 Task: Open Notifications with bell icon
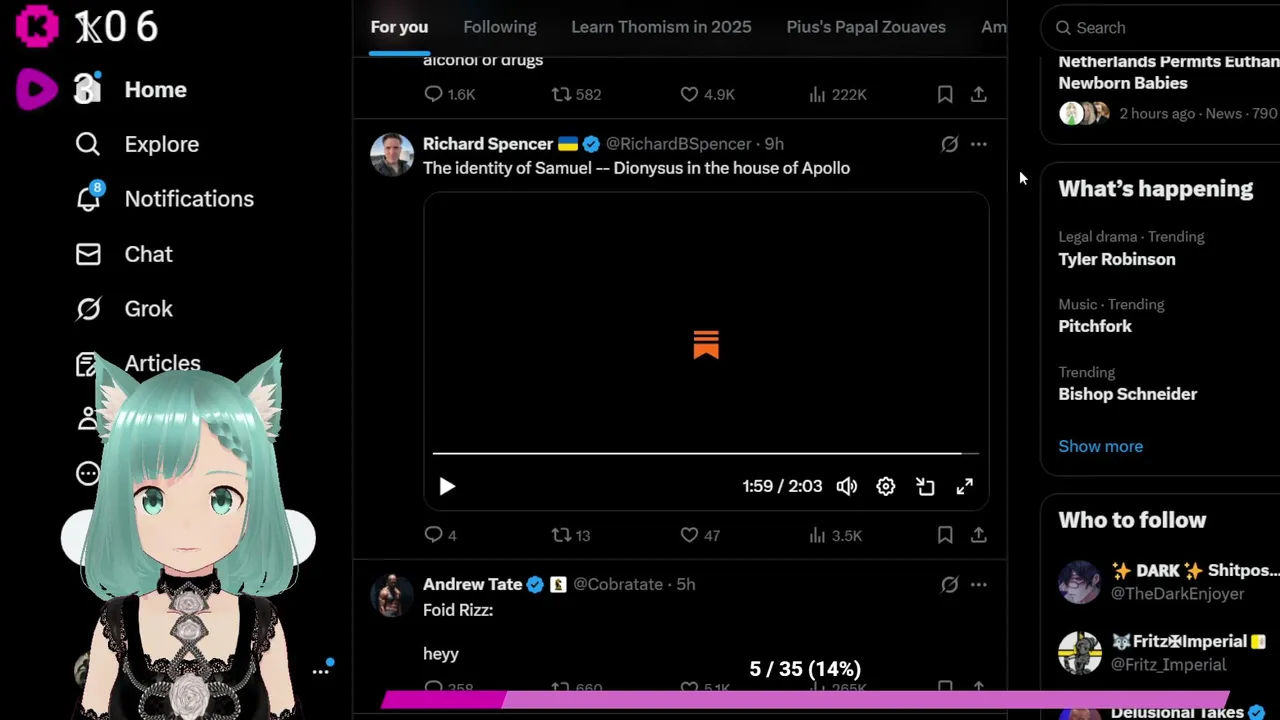(164, 199)
